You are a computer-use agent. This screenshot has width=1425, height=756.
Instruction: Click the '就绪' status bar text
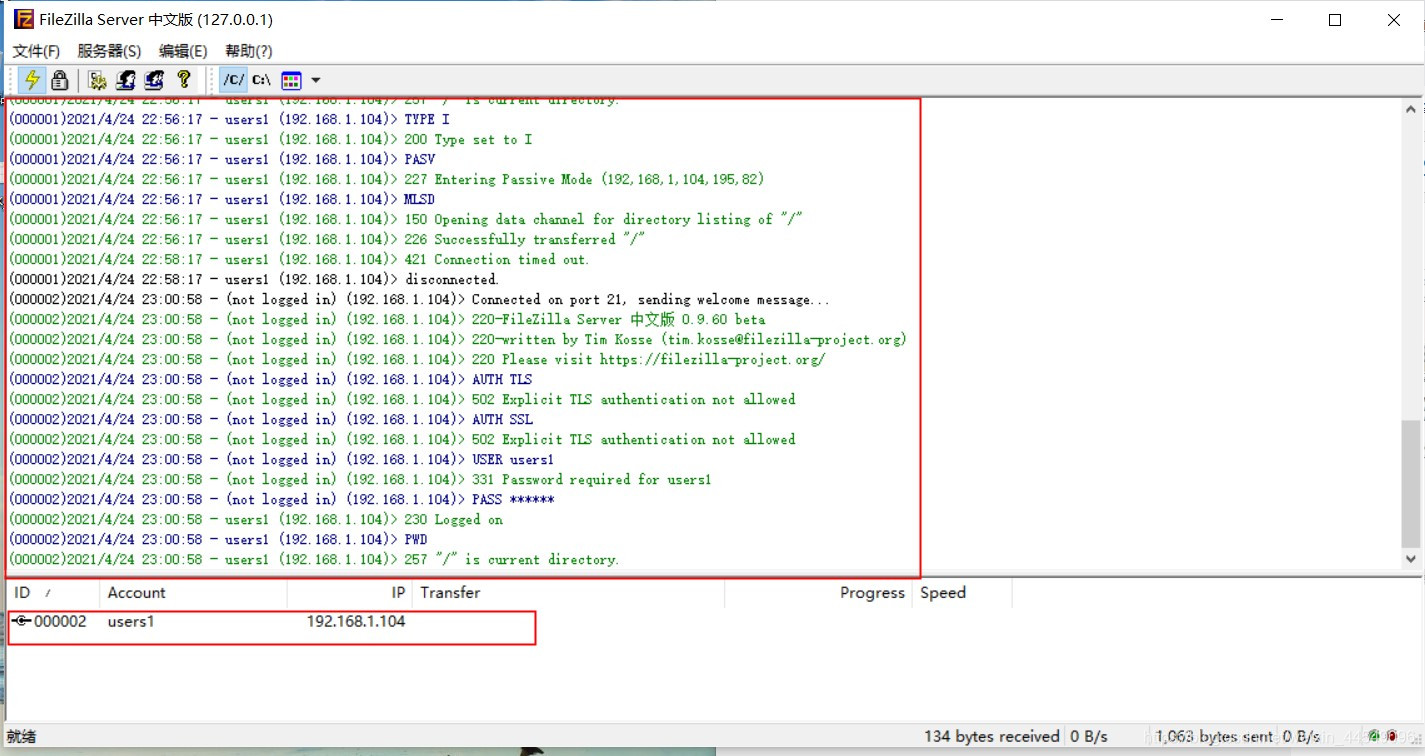21,736
